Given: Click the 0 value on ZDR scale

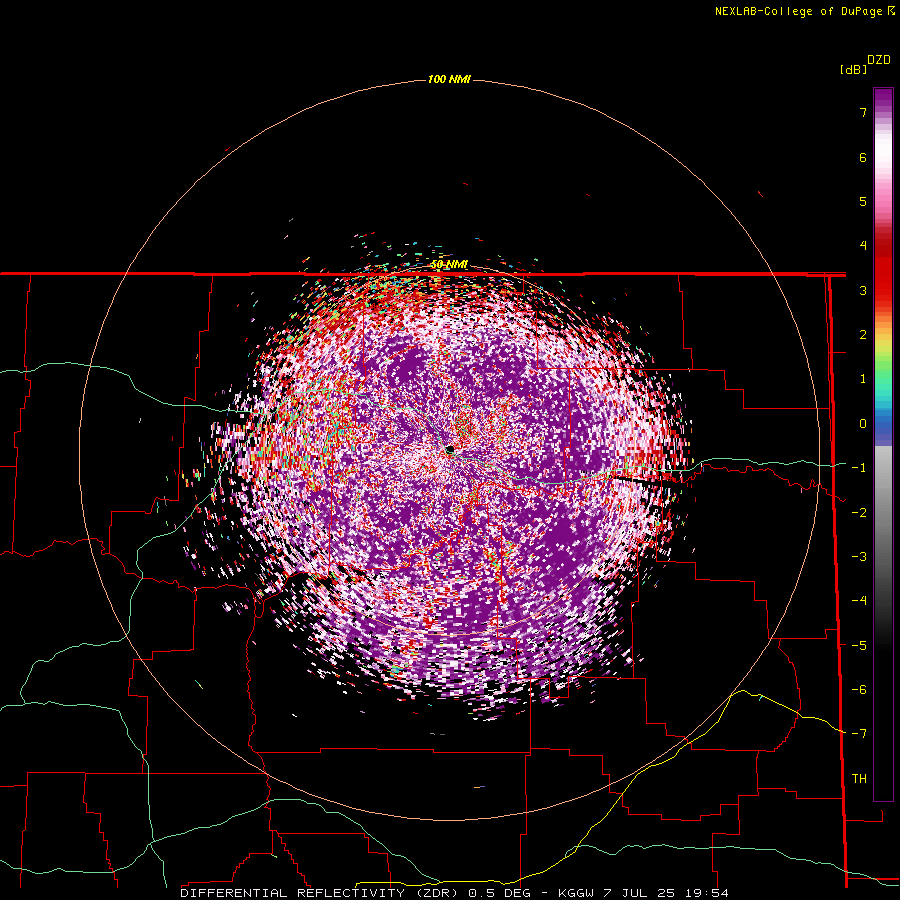Looking at the screenshot, I should click(863, 424).
